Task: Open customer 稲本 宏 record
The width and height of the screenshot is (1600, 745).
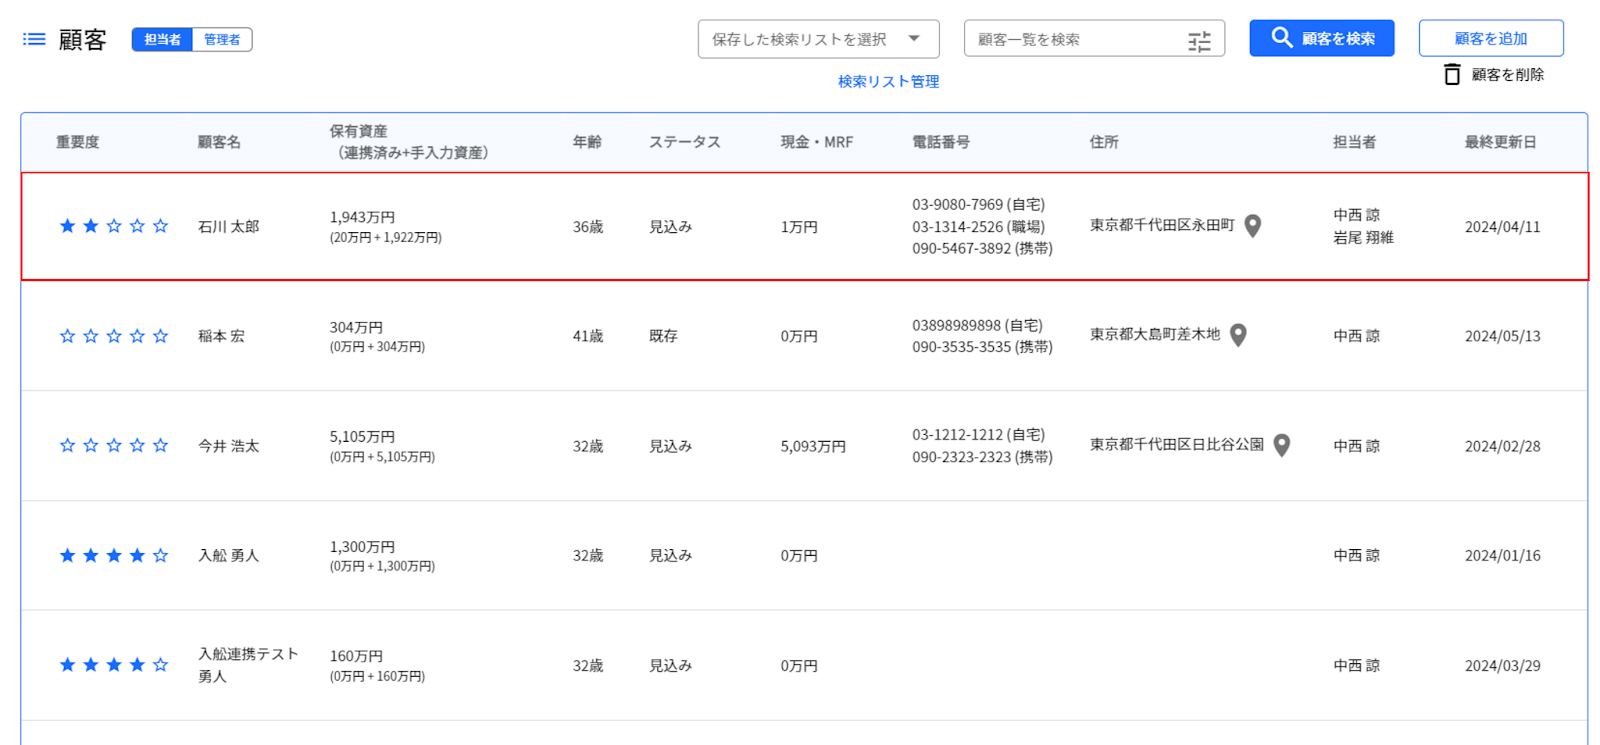Action: point(221,336)
